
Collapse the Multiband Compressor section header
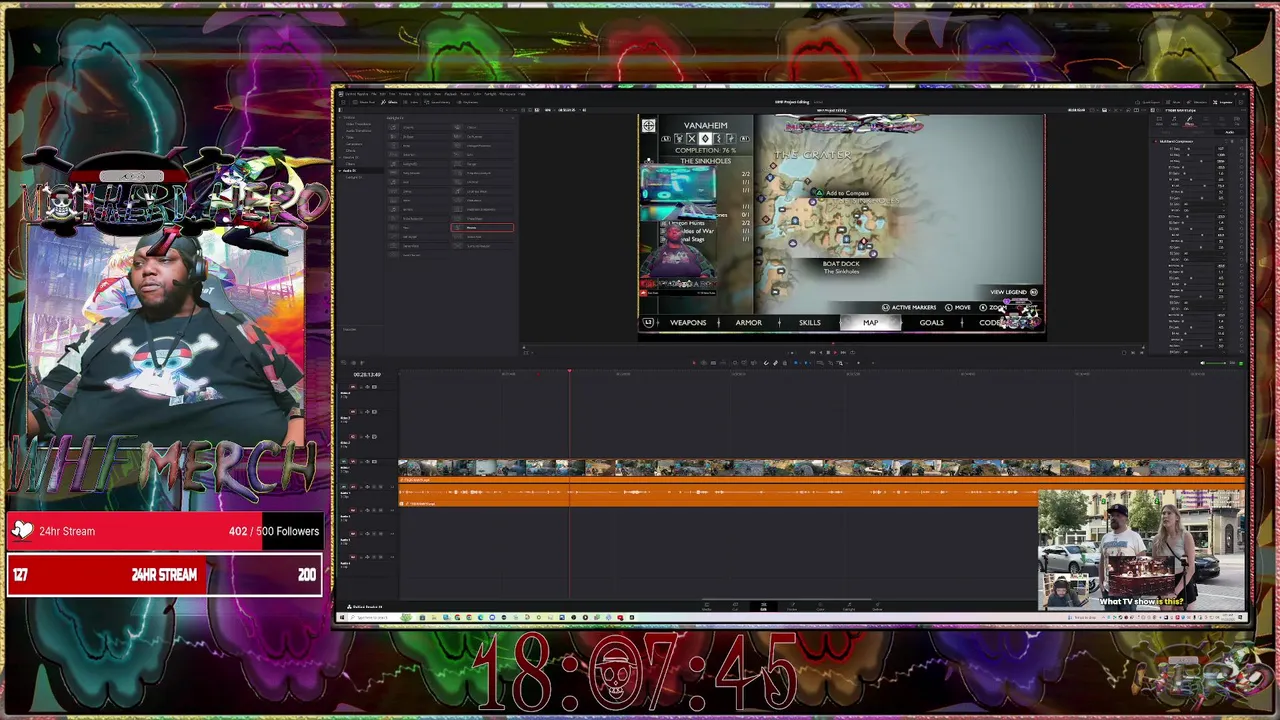point(1176,141)
